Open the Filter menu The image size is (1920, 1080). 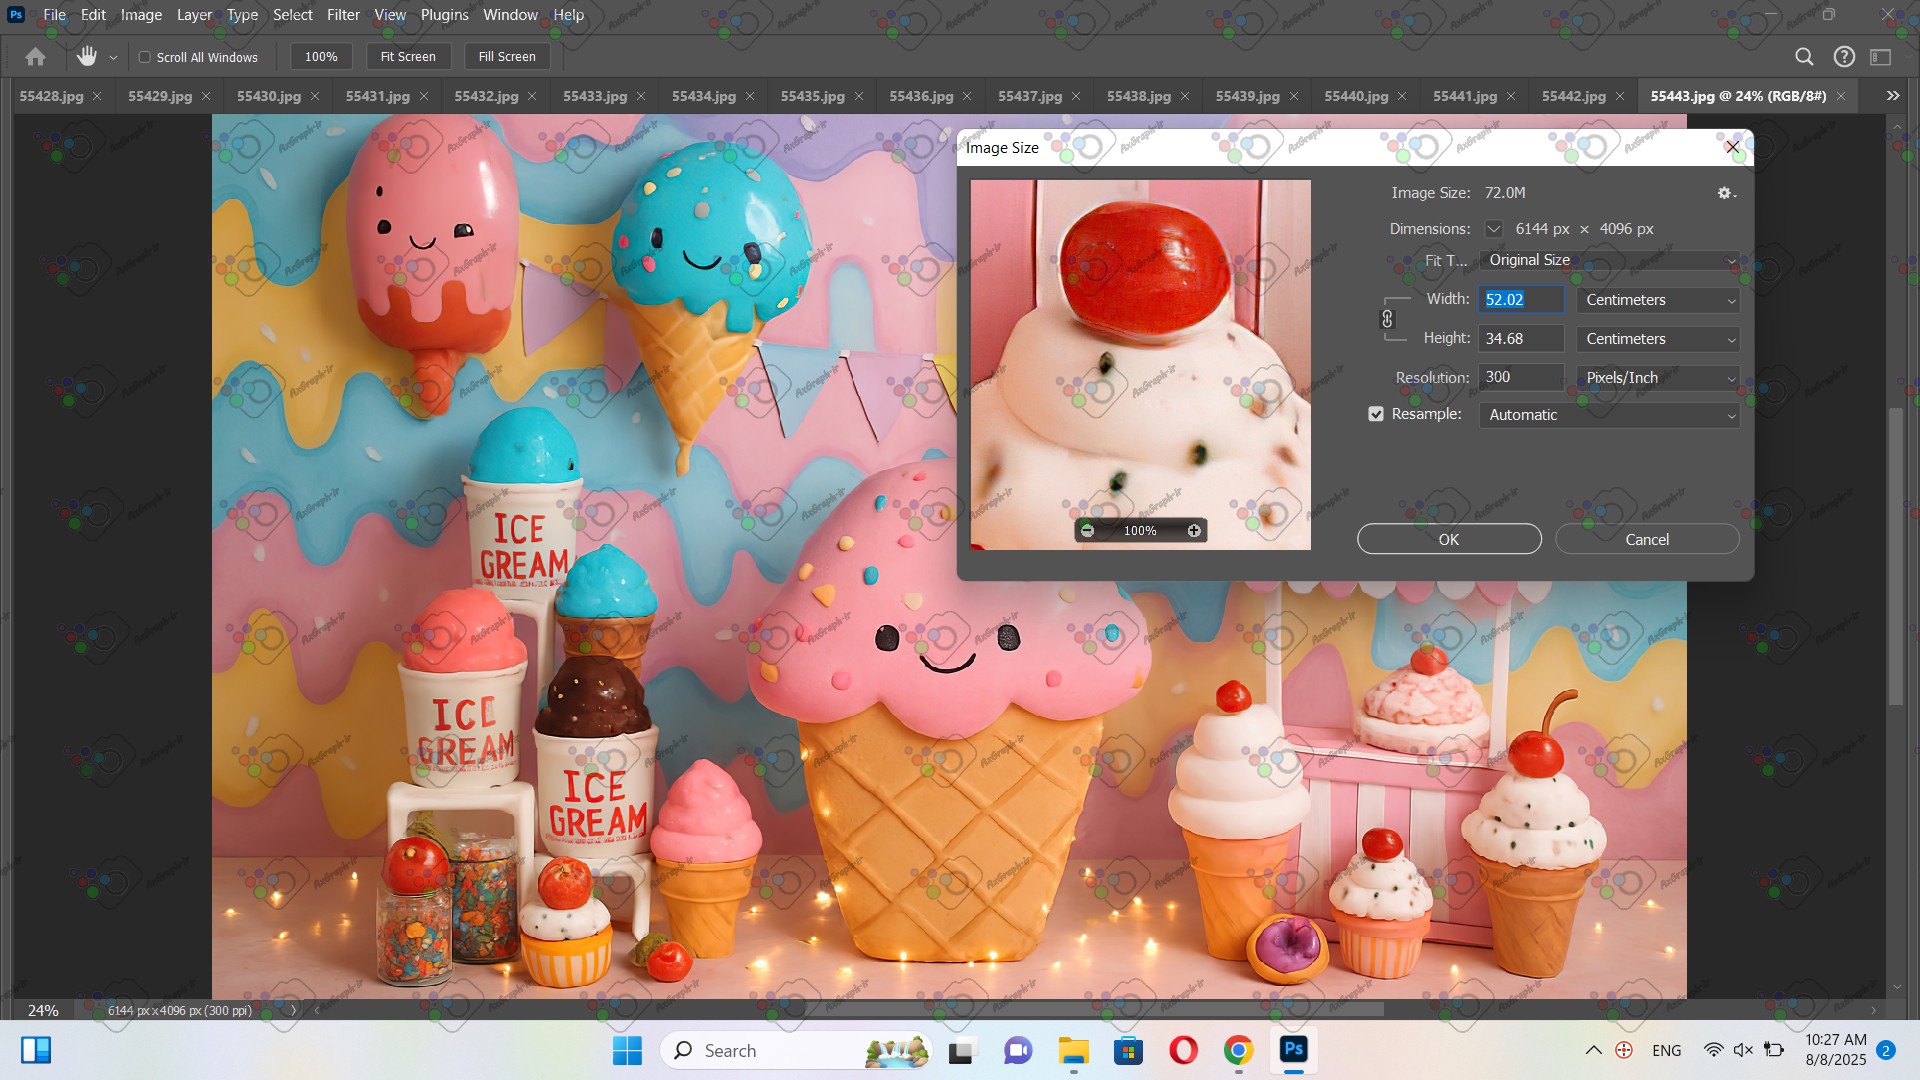343,15
